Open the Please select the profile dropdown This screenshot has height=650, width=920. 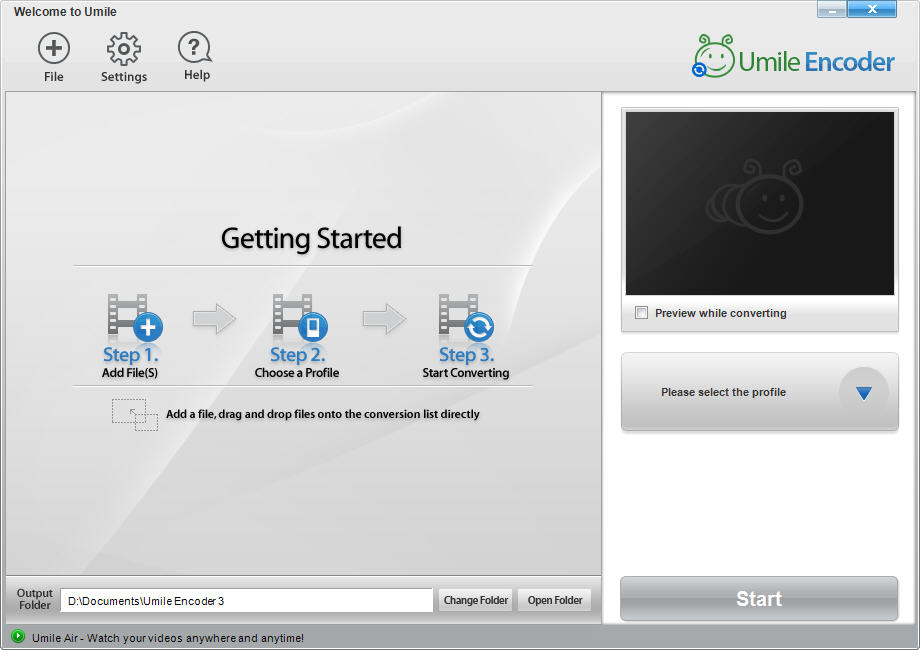coord(724,392)
